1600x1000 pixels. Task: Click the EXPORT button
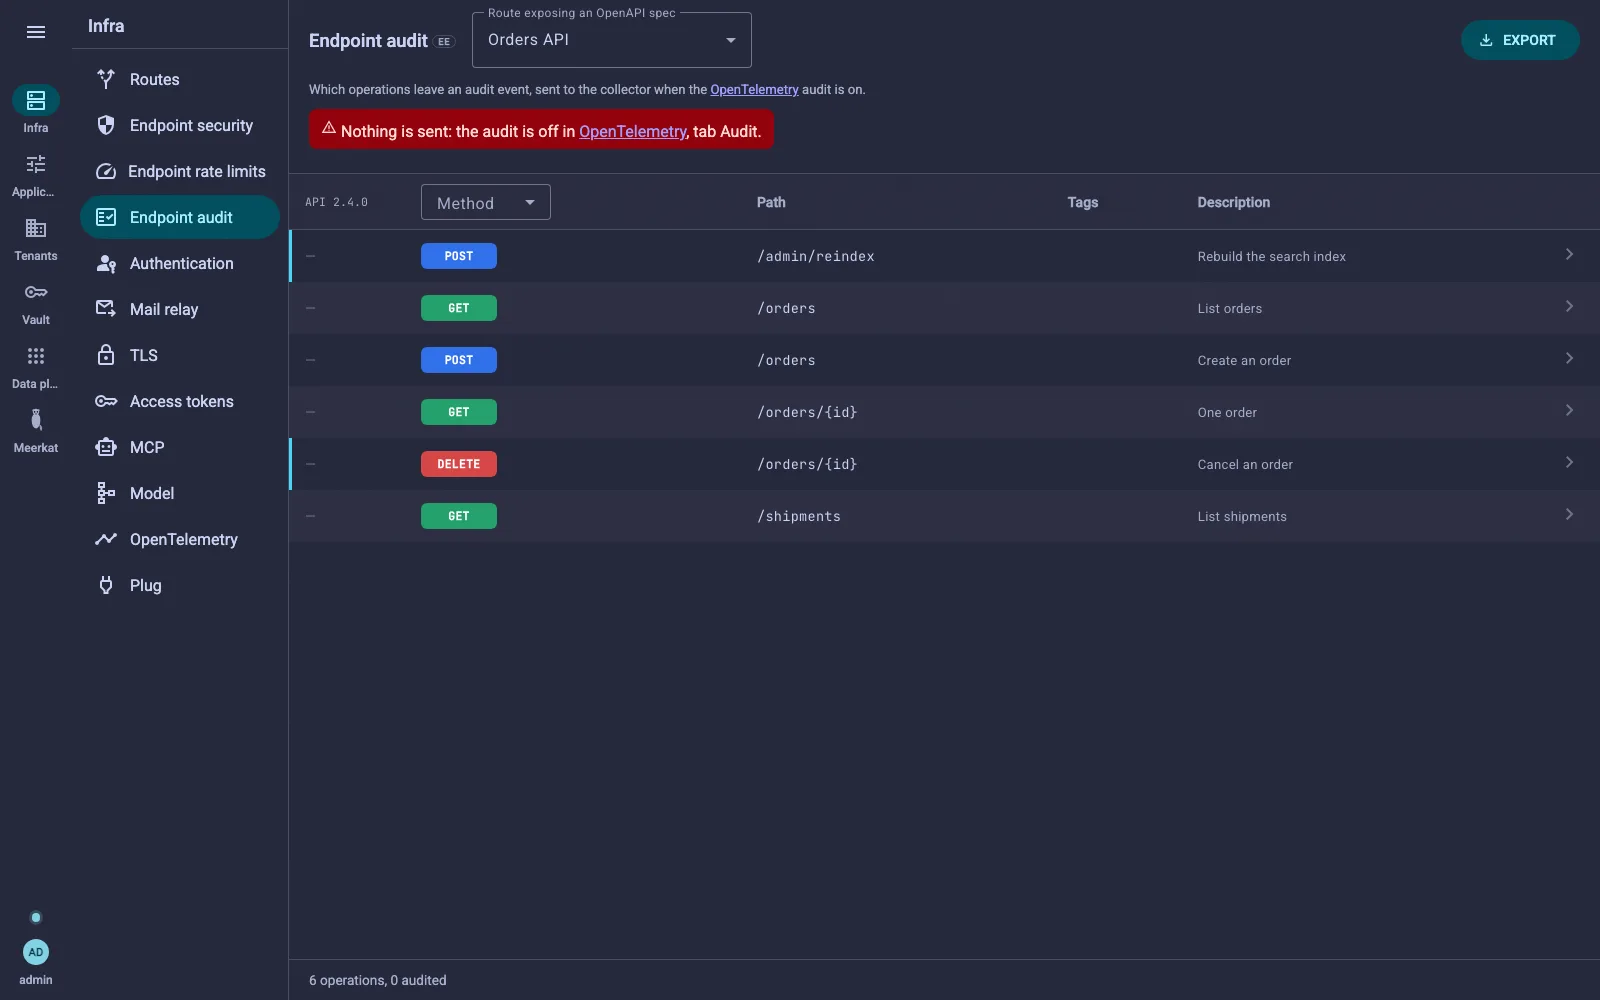(x=1520, y=40)
